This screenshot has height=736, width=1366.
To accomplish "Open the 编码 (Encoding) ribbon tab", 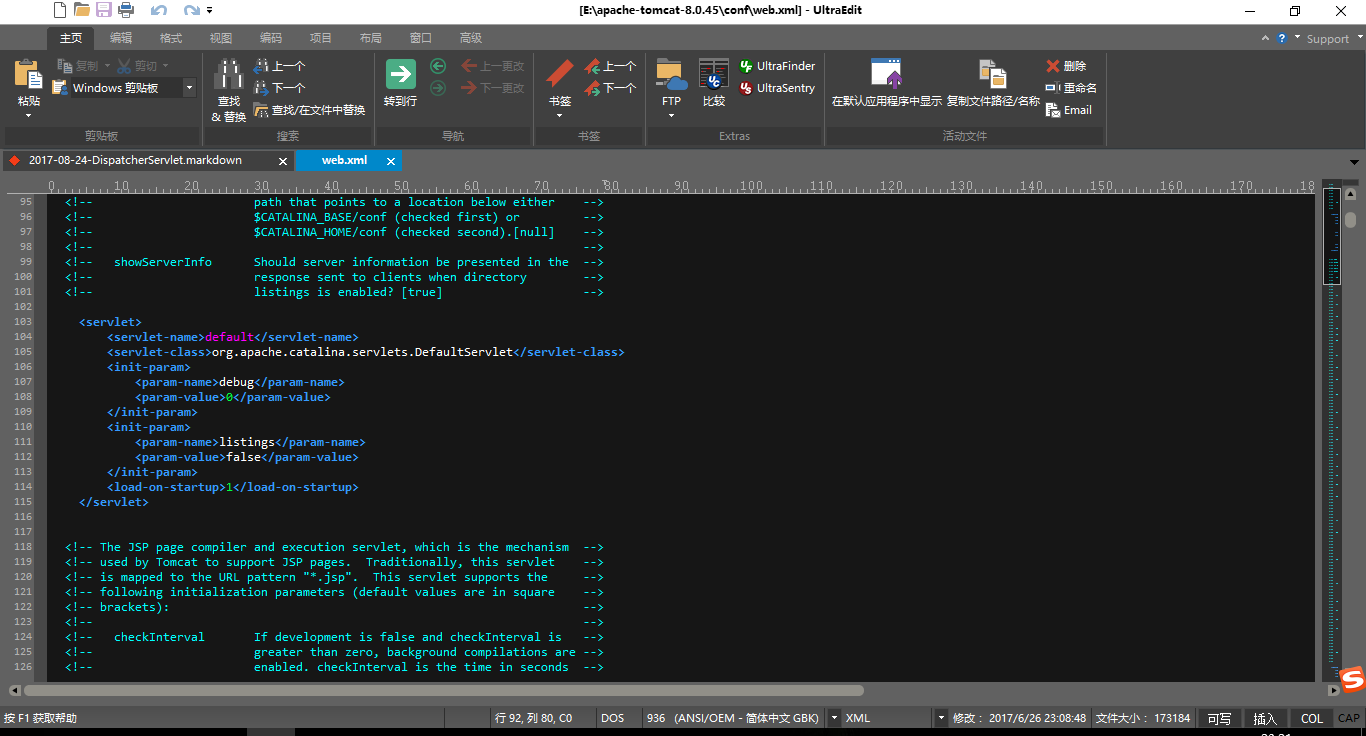I will pyautogui.click(x=270, y=38).
